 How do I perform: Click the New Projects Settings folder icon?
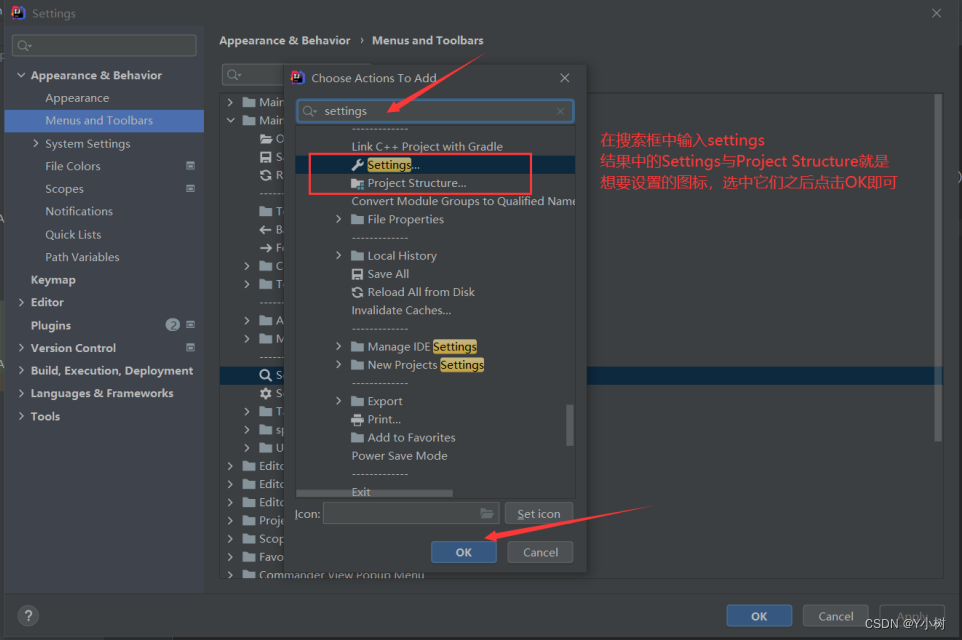coord(358,365)
